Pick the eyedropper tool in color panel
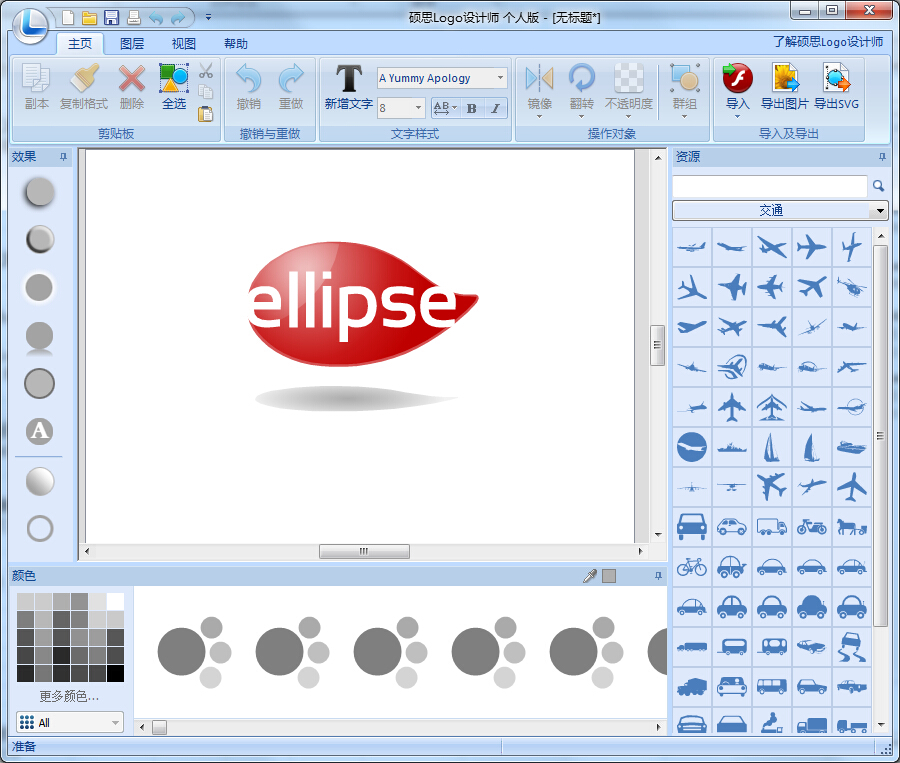The height and width of the screenshot is (763, 900). [590, 576]
